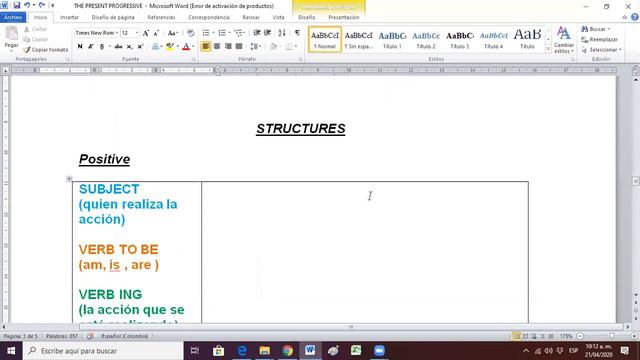640x360 pixels.
Task: Expand the numbered list dropdown
Action: (x=230, y=33)
